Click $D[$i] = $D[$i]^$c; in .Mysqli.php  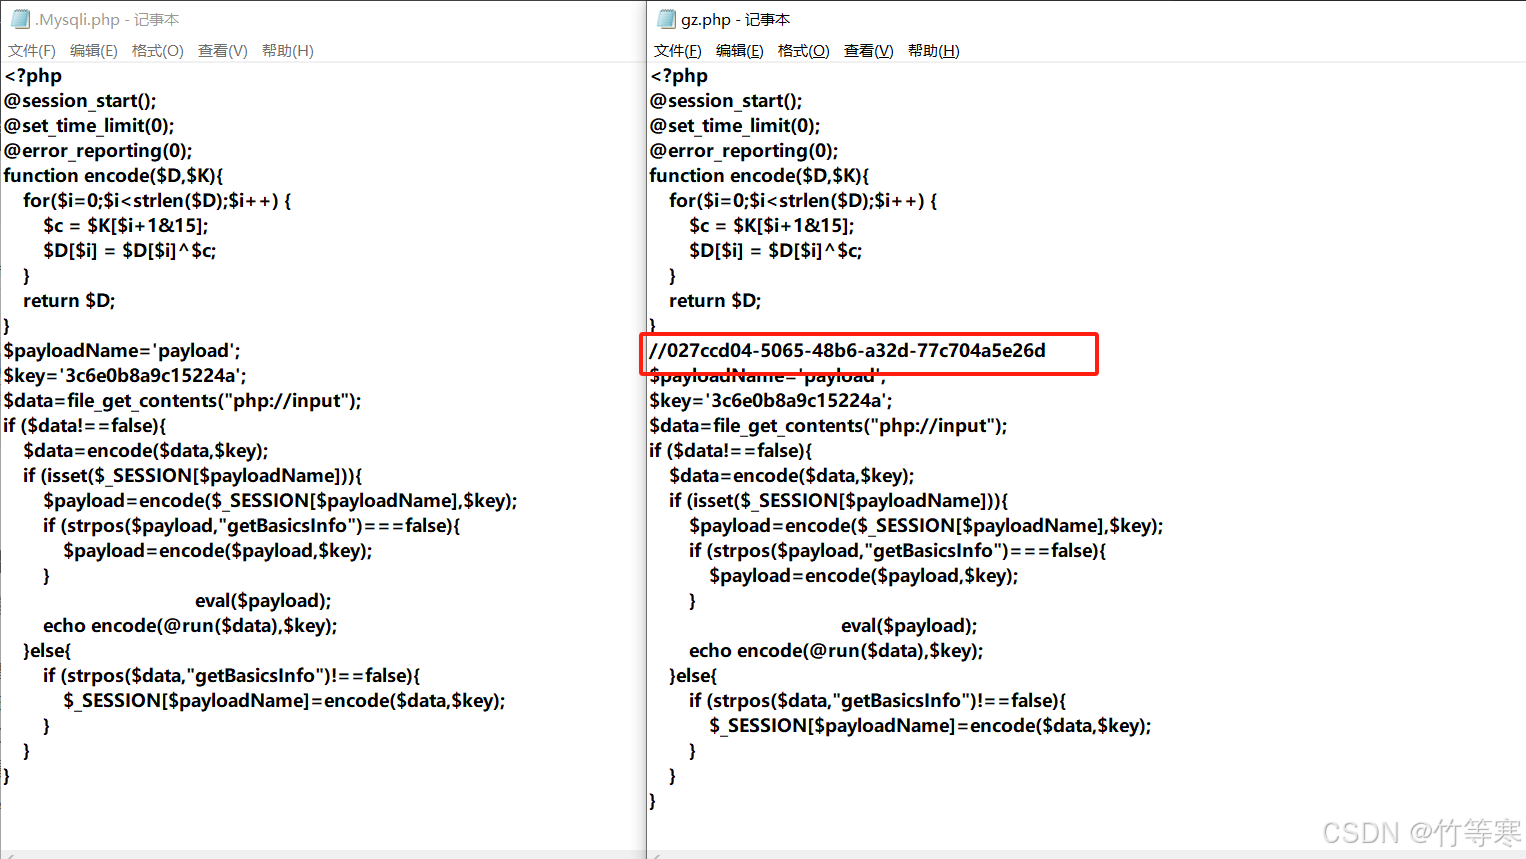[130, 251]
